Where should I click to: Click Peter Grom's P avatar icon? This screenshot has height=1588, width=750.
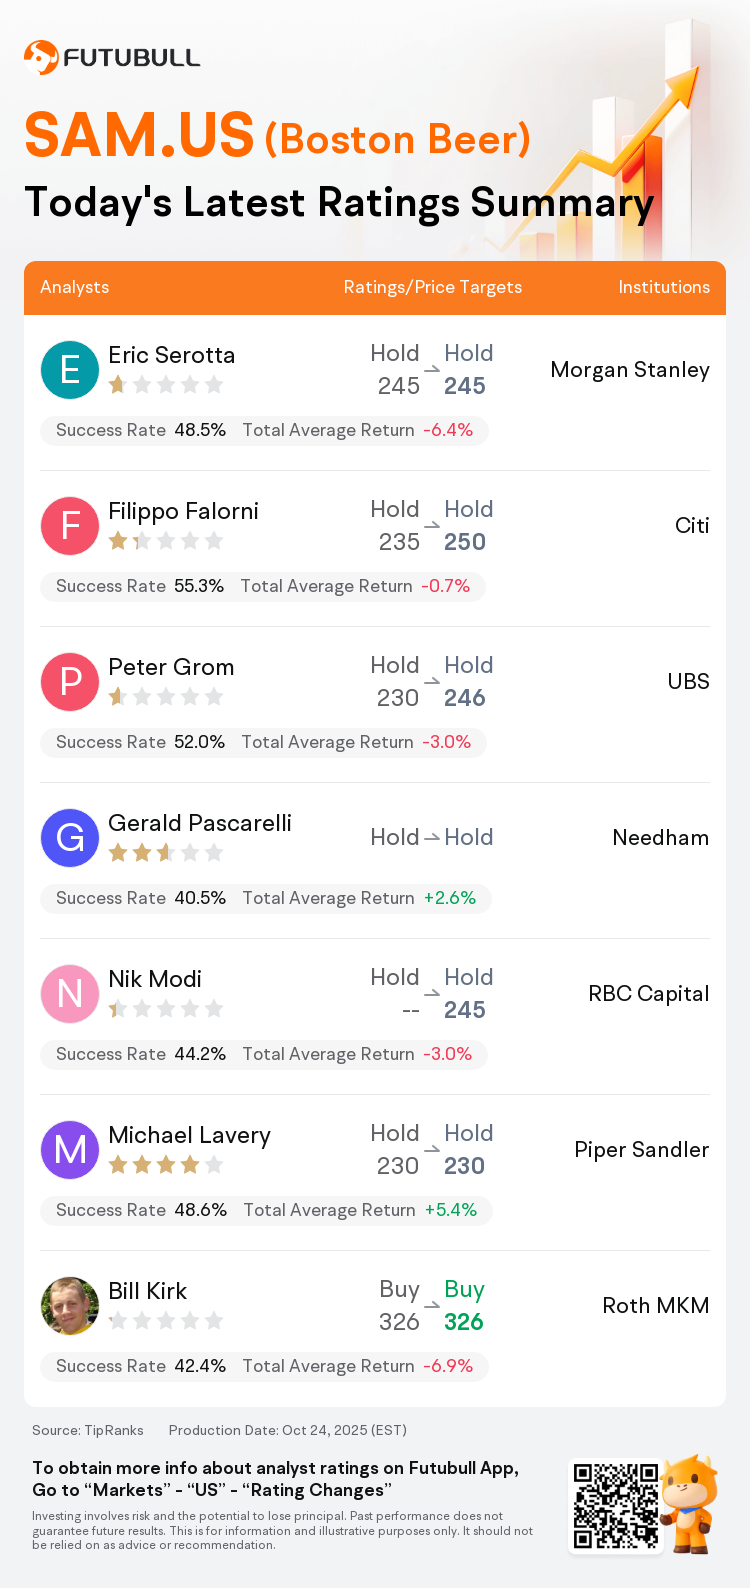70,682
